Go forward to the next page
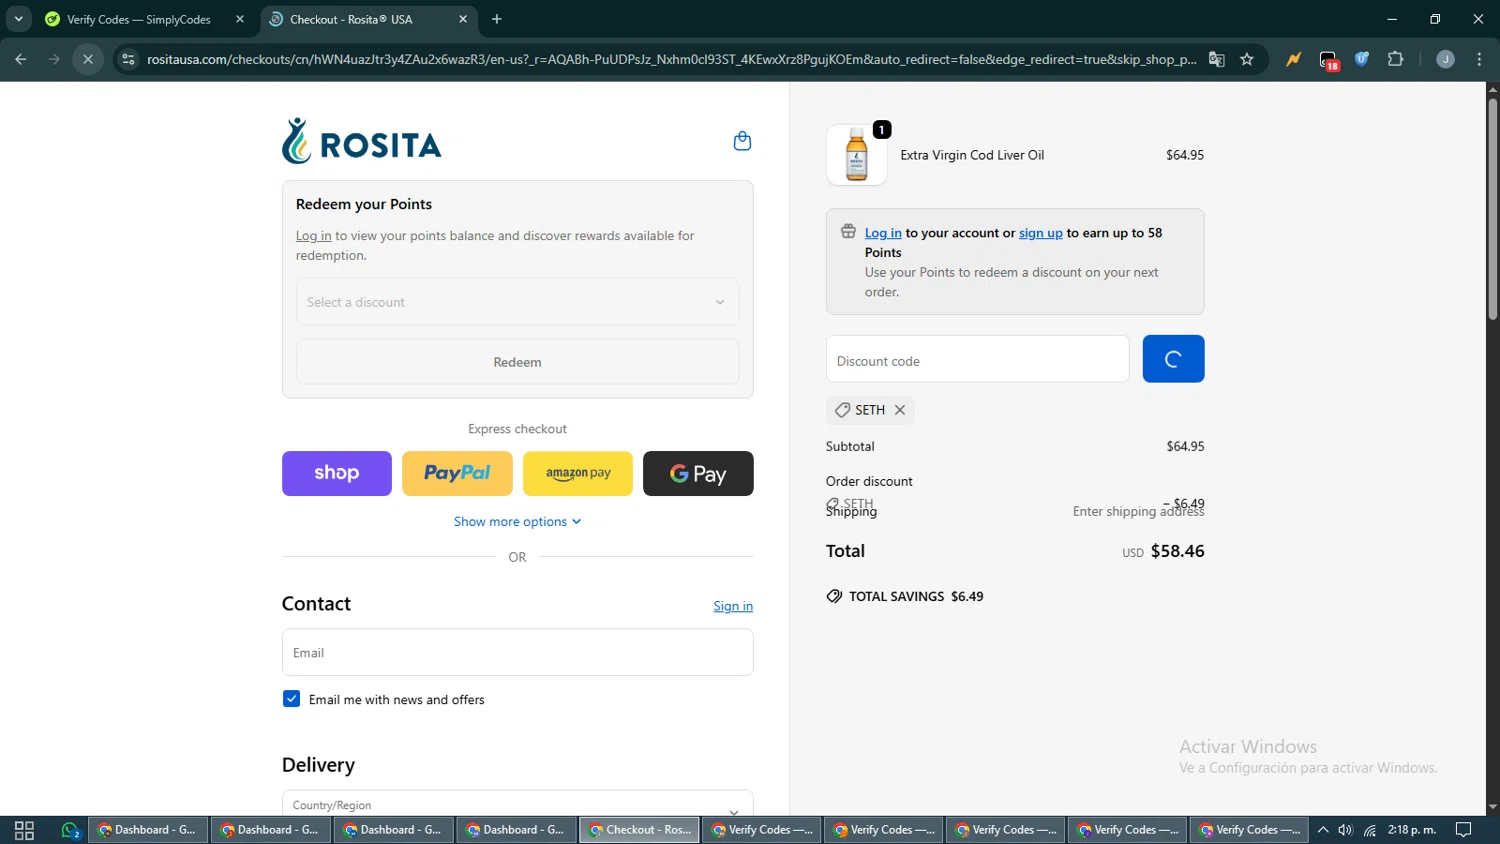This screenshot has width=1500, height=844. point(54,59)
